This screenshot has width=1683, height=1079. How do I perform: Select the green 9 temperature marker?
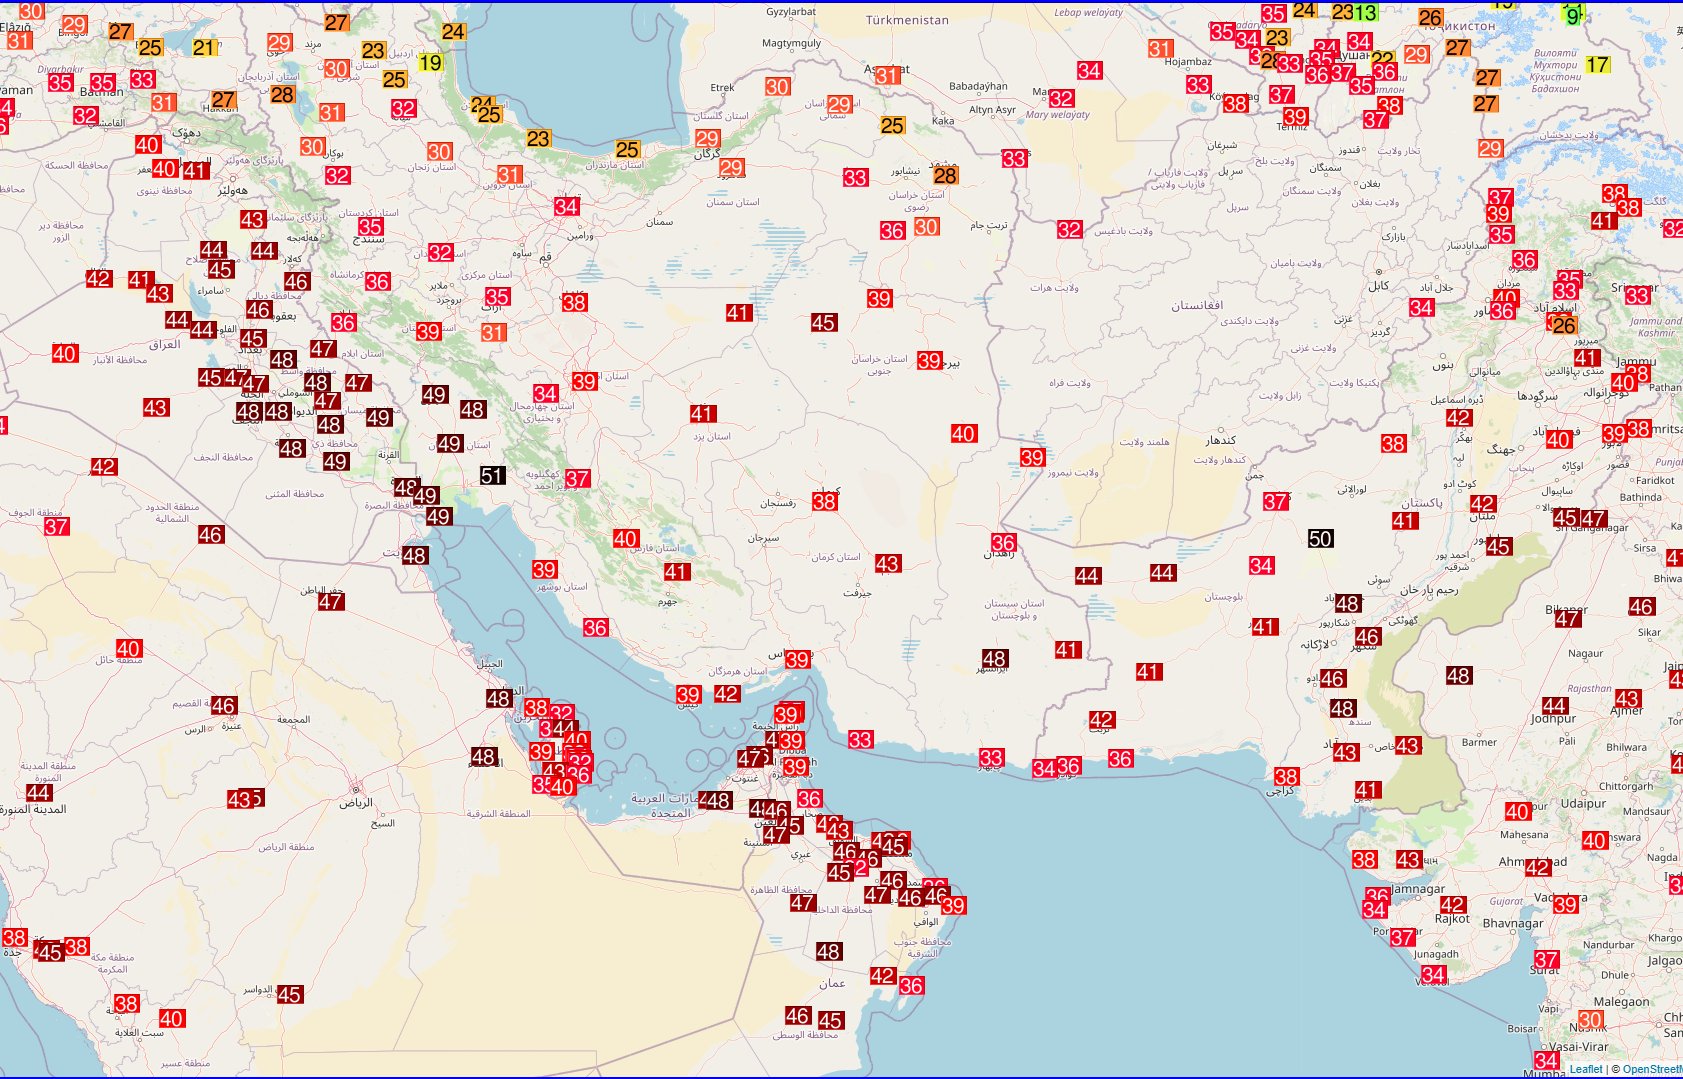pos(1572,16)
